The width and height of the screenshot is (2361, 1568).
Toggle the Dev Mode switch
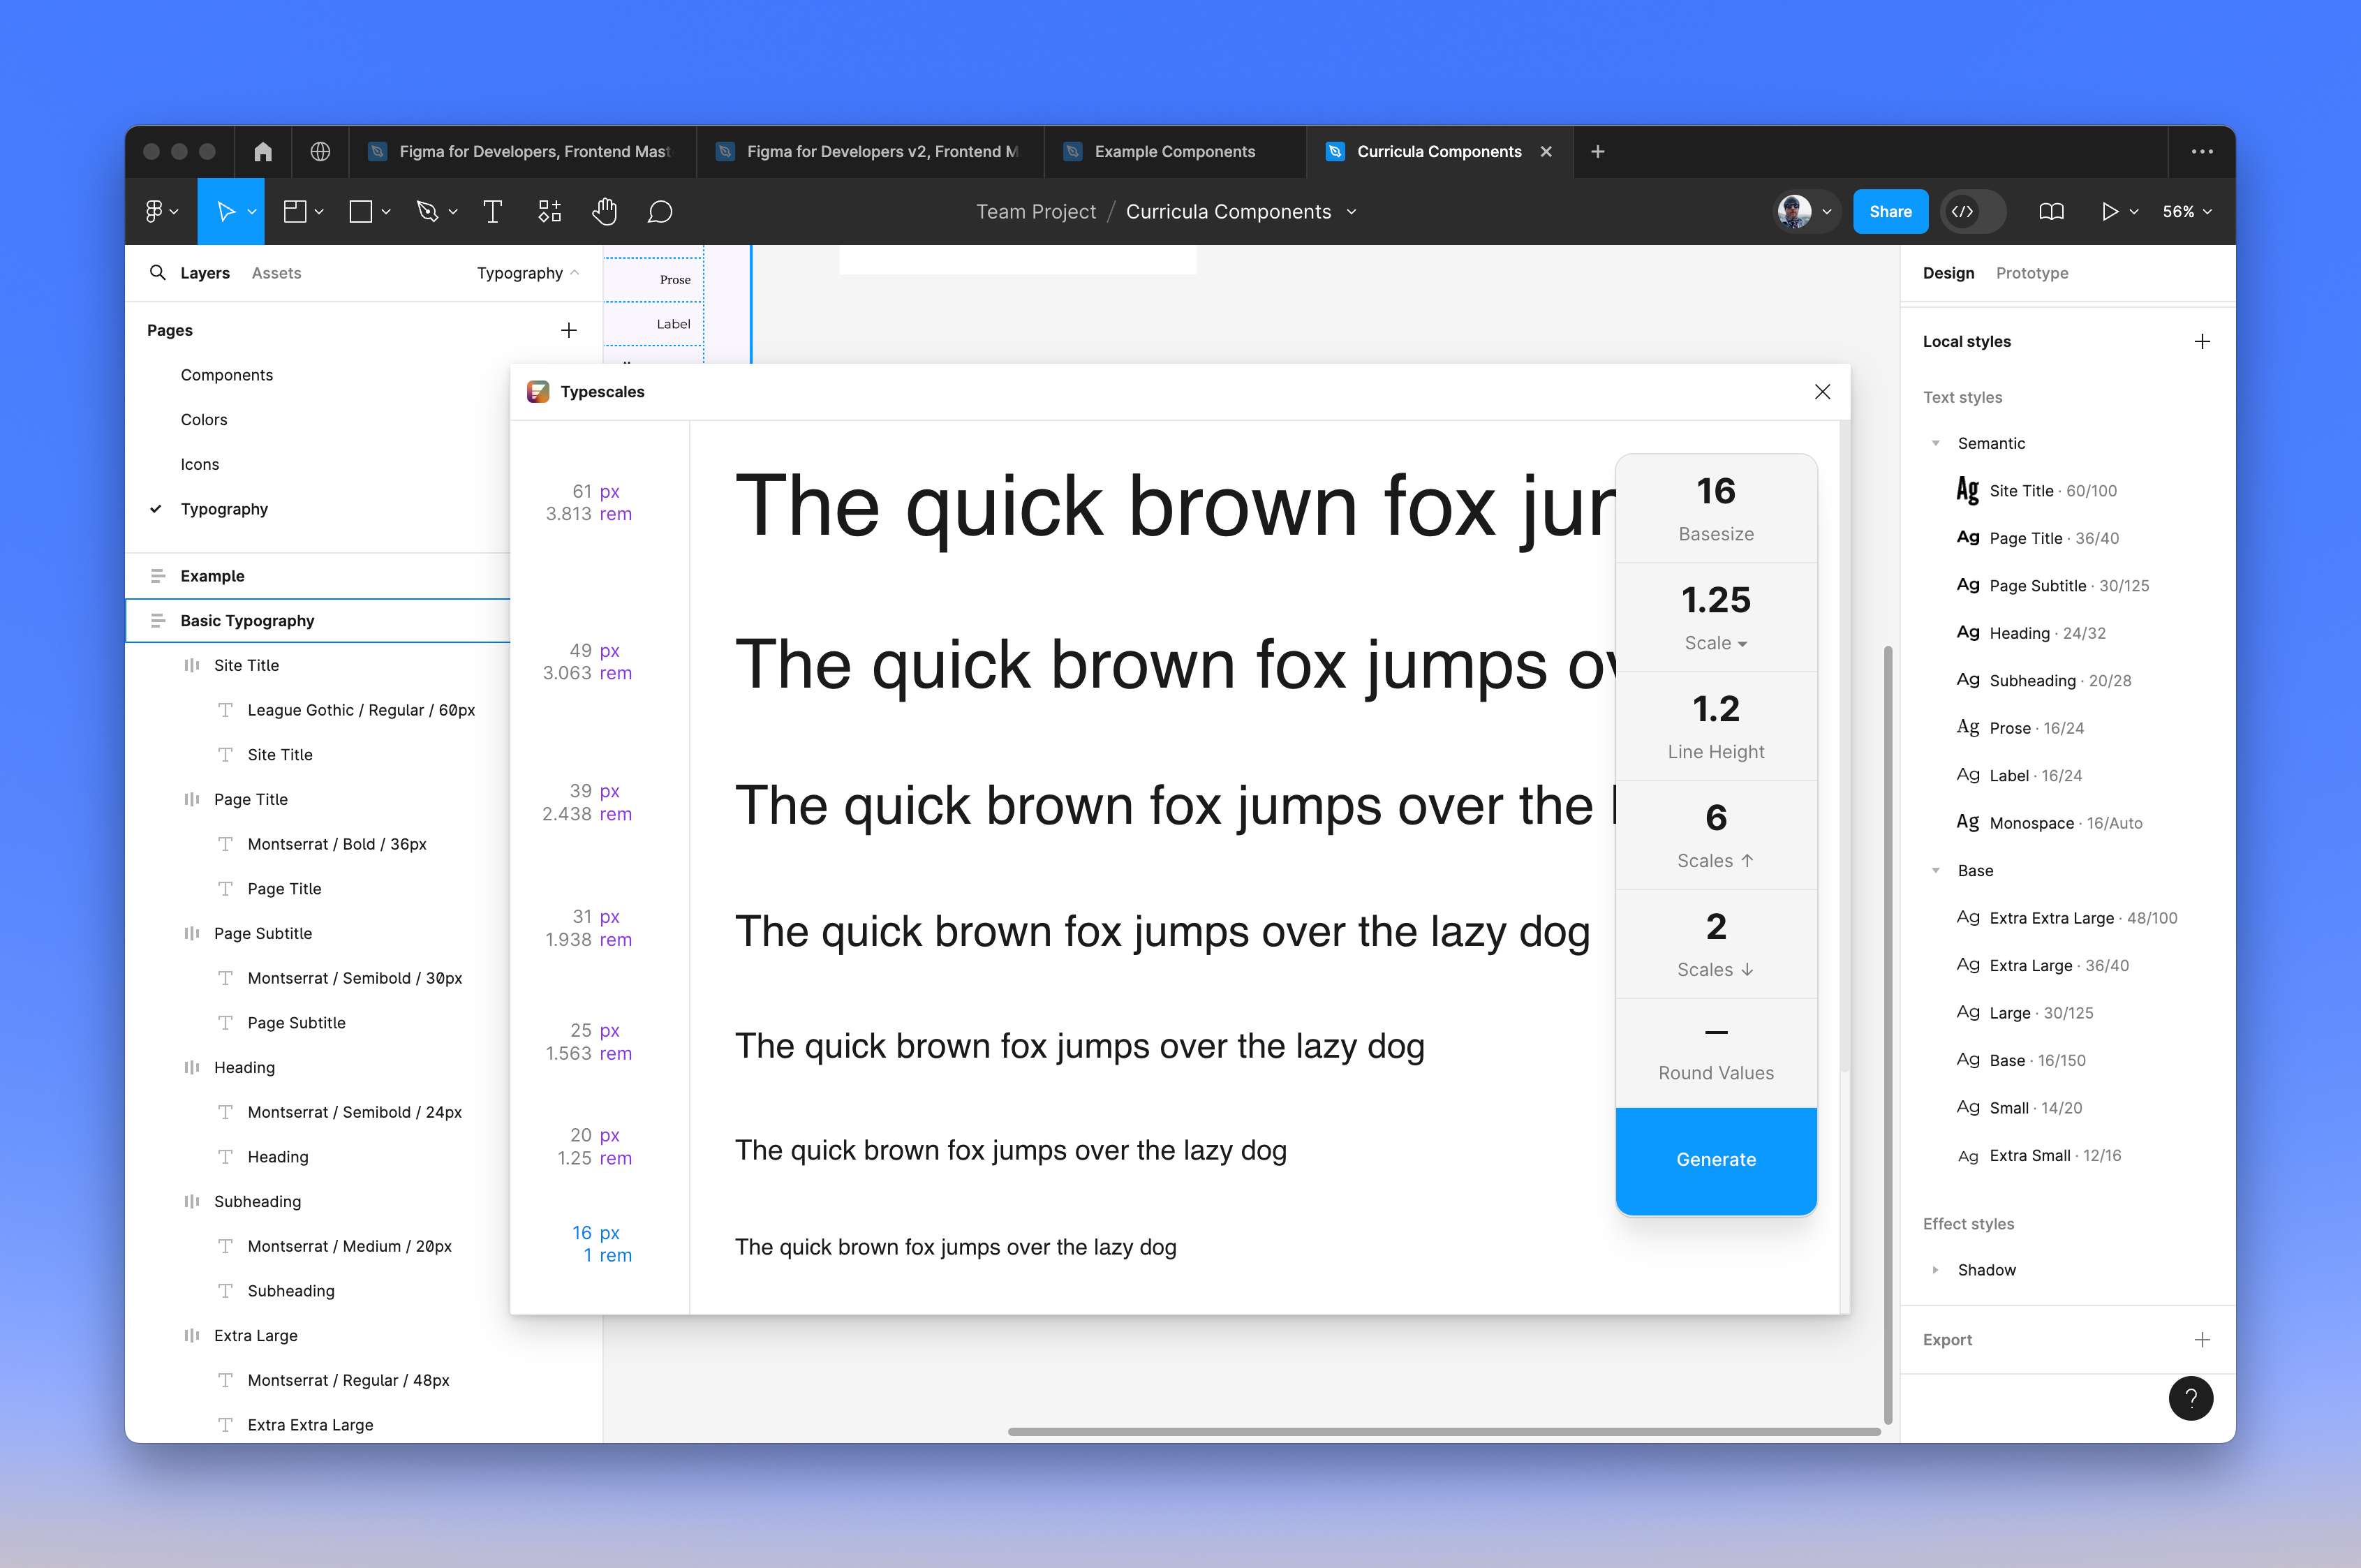click(x=1963, y=211)
